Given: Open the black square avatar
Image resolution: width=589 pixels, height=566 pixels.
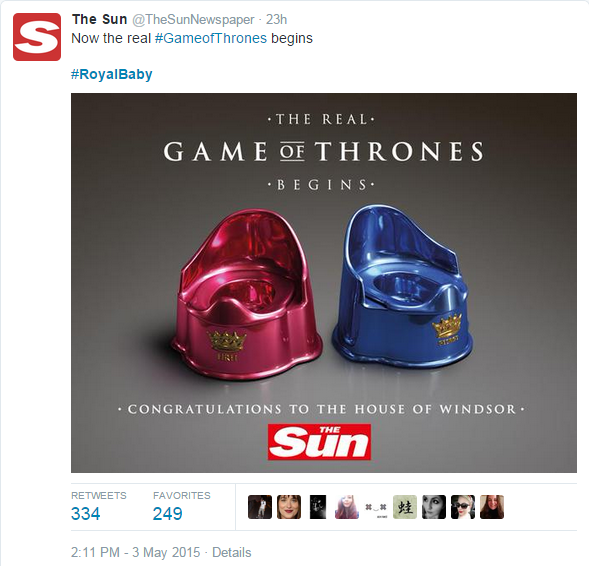Looking at the screenshot, I should (318, 507).
